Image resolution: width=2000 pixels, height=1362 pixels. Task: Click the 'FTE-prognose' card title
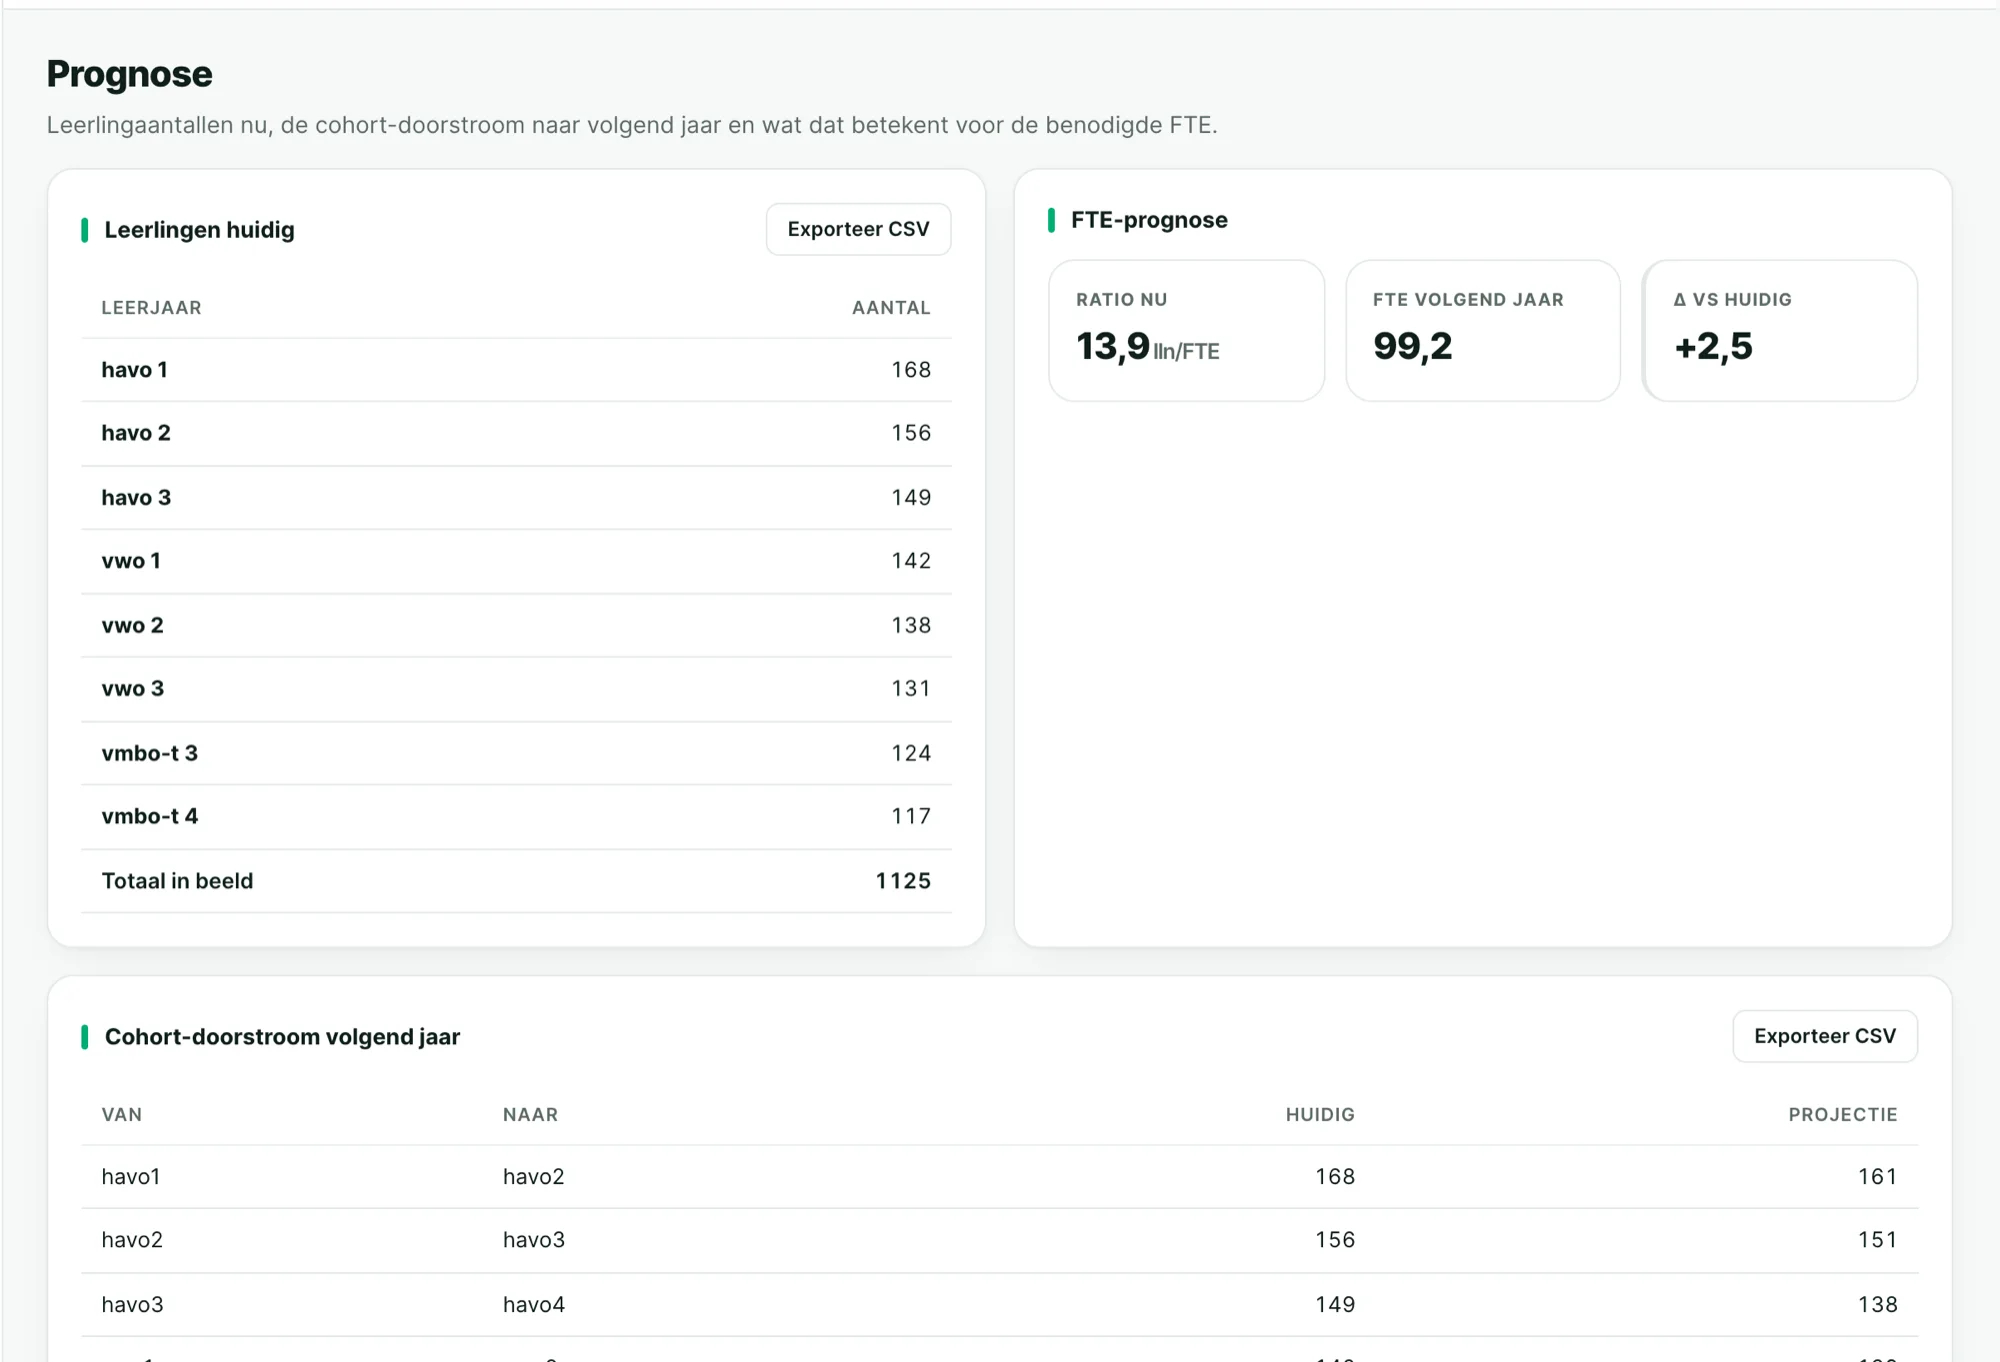click(1149, 220)
